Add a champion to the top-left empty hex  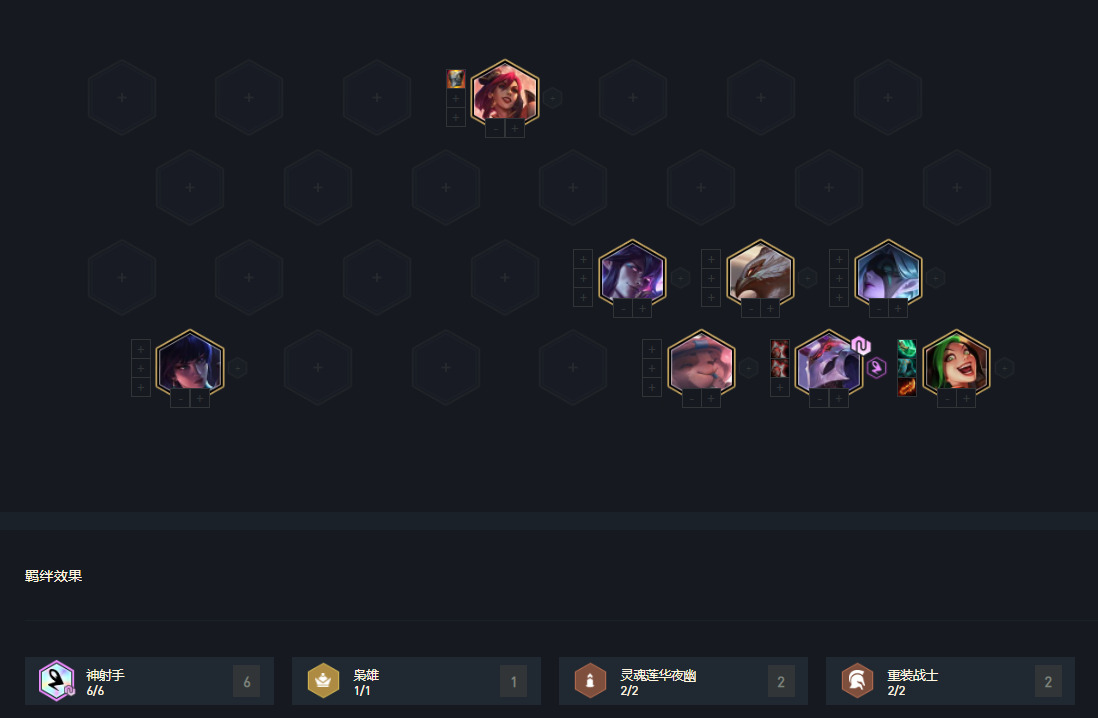click(122, 97)
